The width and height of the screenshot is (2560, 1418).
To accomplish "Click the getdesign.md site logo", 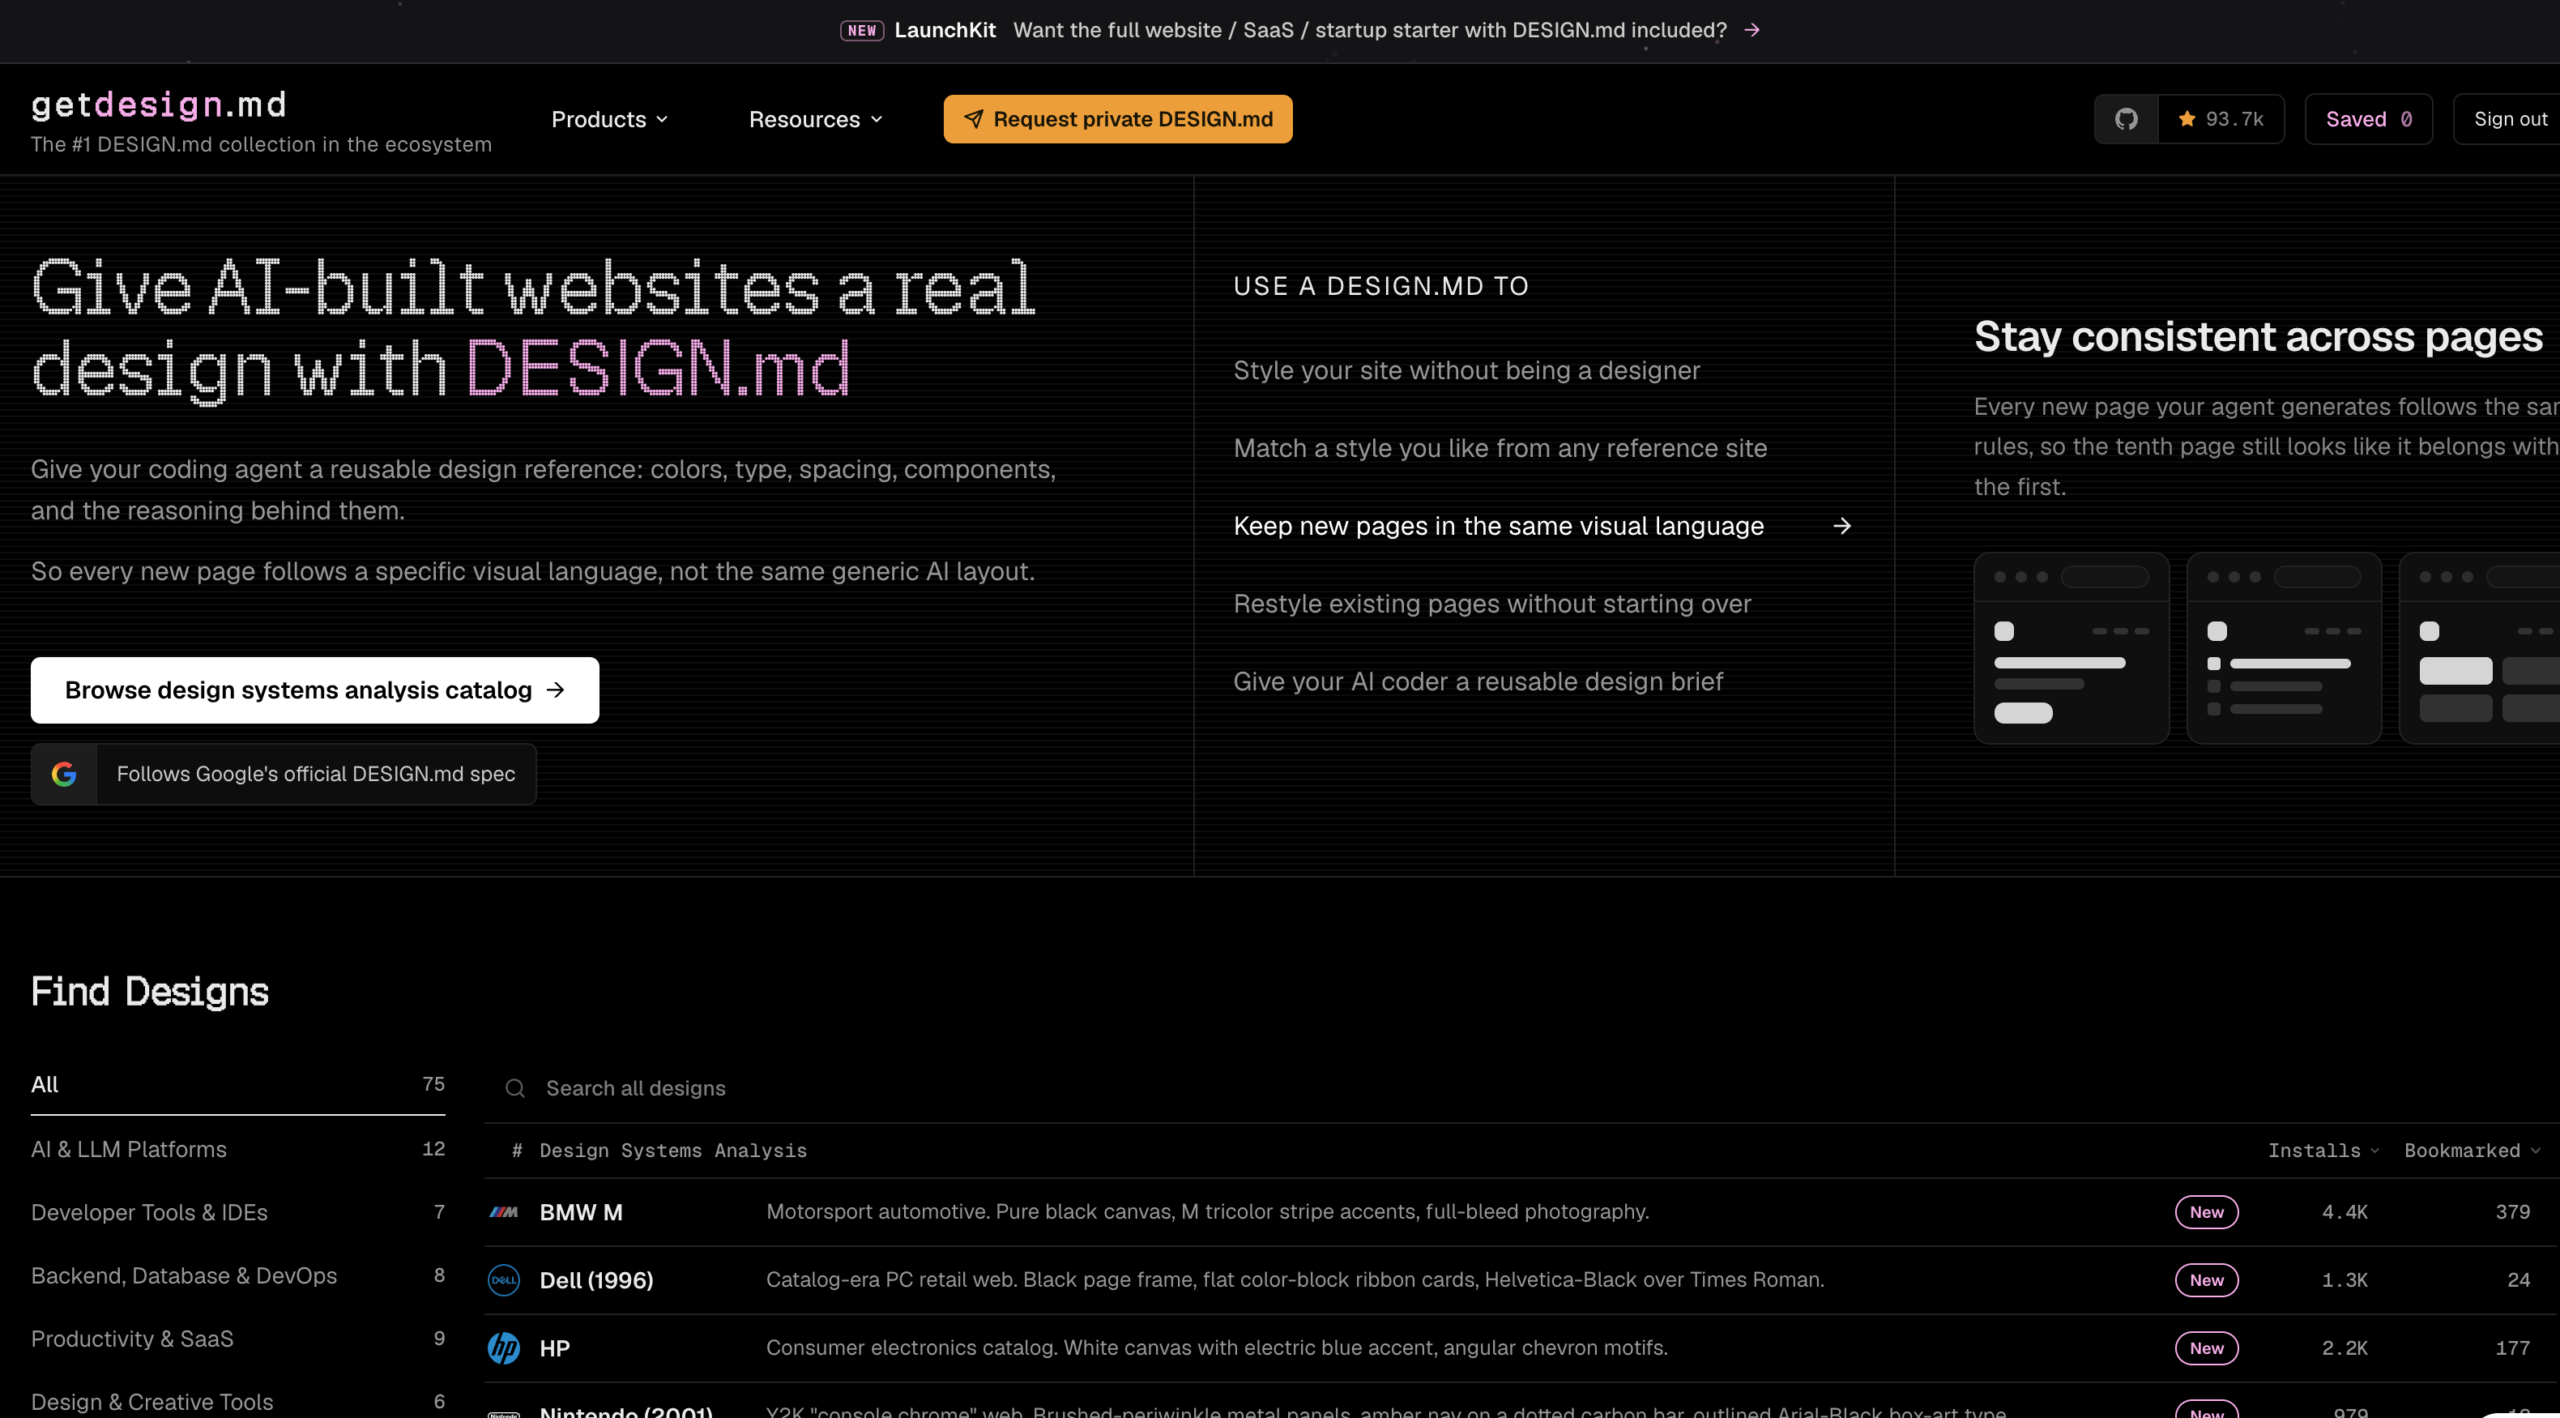I will pos(160,104).
